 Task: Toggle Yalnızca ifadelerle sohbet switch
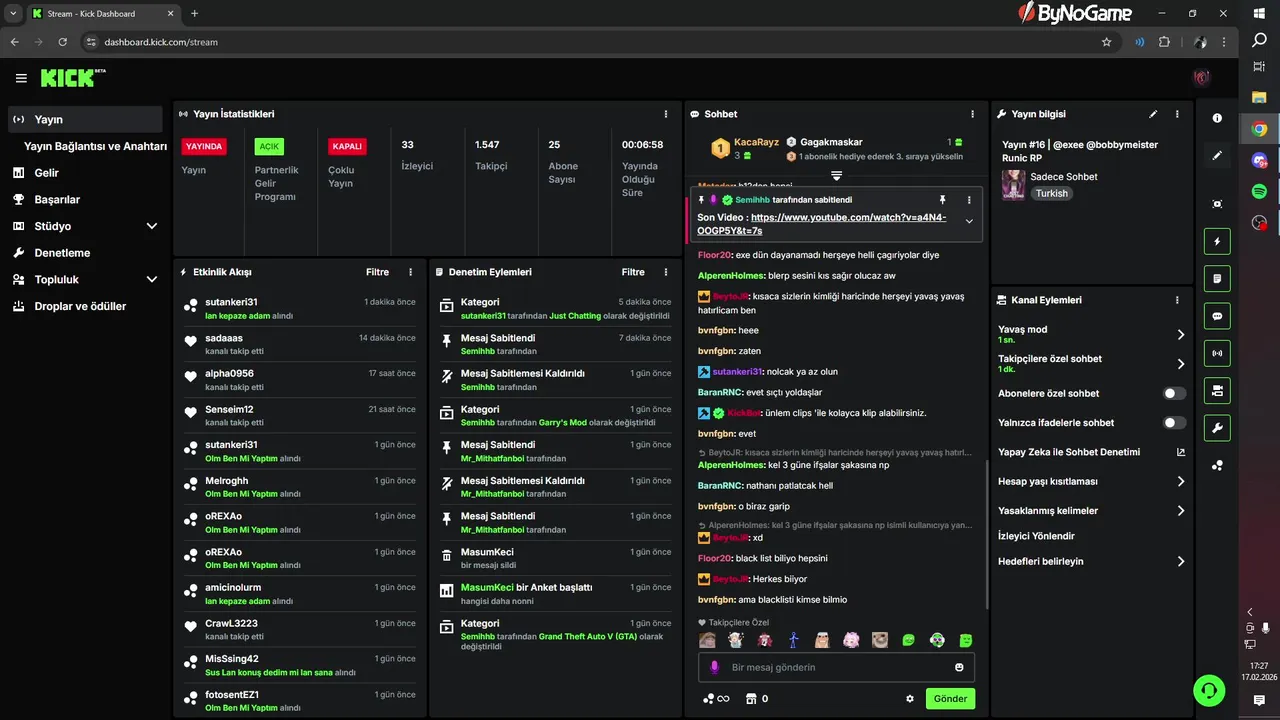1175,423
